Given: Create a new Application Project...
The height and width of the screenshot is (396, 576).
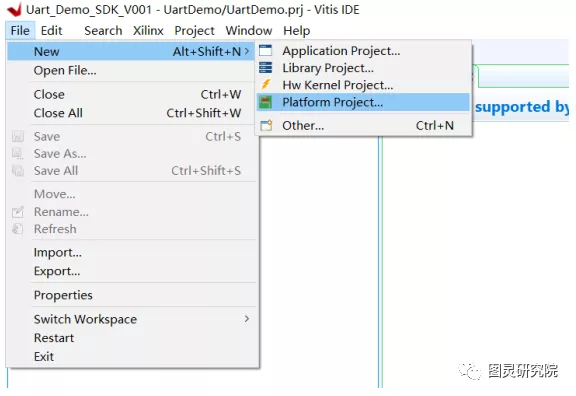Looking at the screenshot, I should 363,51.
